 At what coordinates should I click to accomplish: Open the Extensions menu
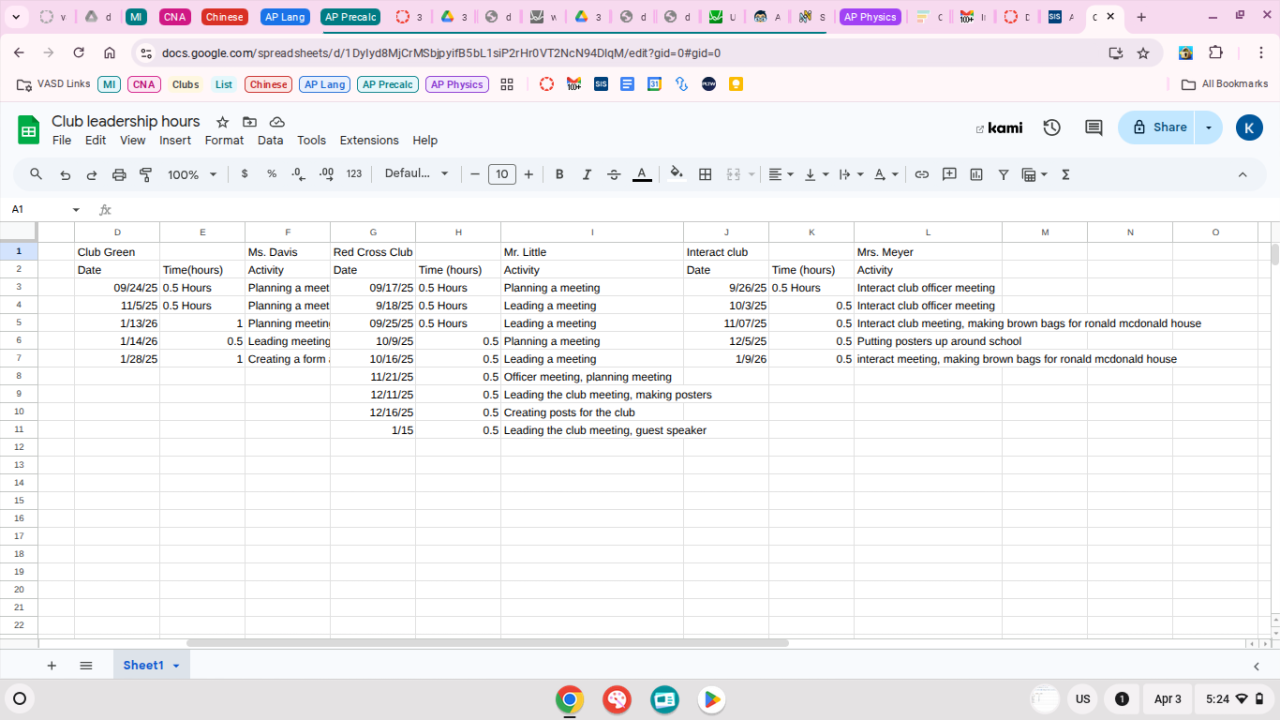369,140
